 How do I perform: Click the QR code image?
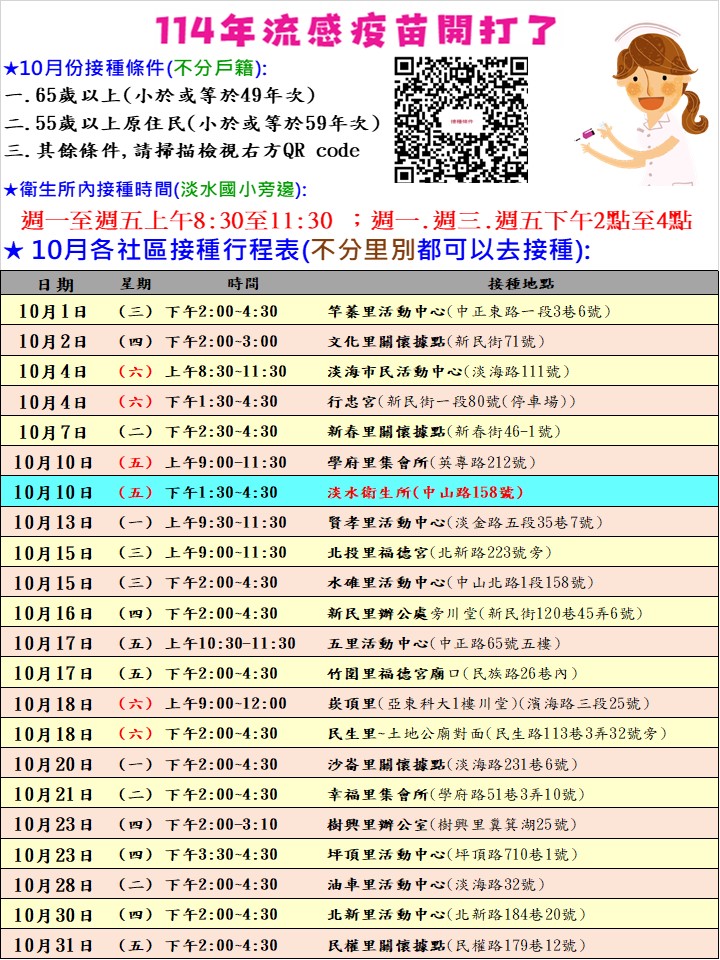(x=461, y=119)
